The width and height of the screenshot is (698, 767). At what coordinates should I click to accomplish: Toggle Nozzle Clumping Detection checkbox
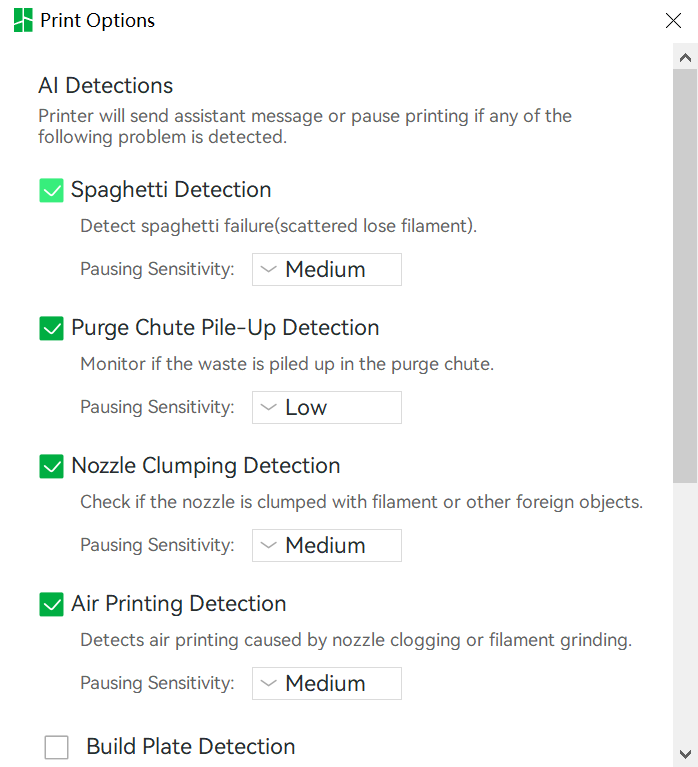pos(51,466)
